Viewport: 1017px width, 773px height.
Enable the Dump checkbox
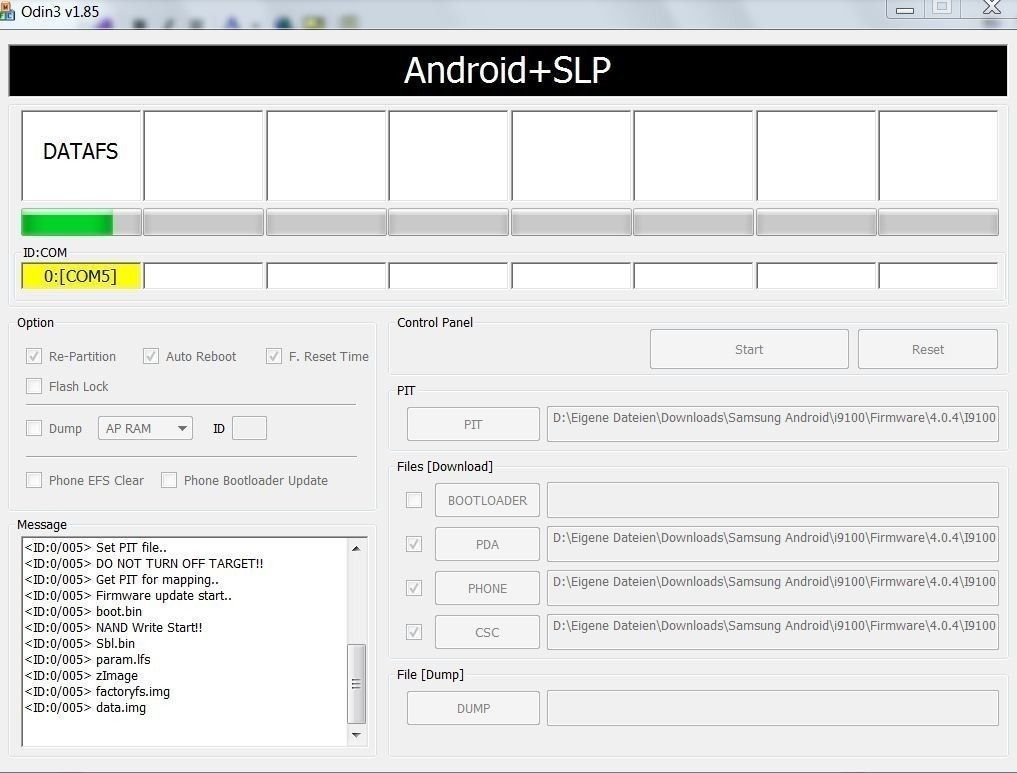tap(34, 428)
